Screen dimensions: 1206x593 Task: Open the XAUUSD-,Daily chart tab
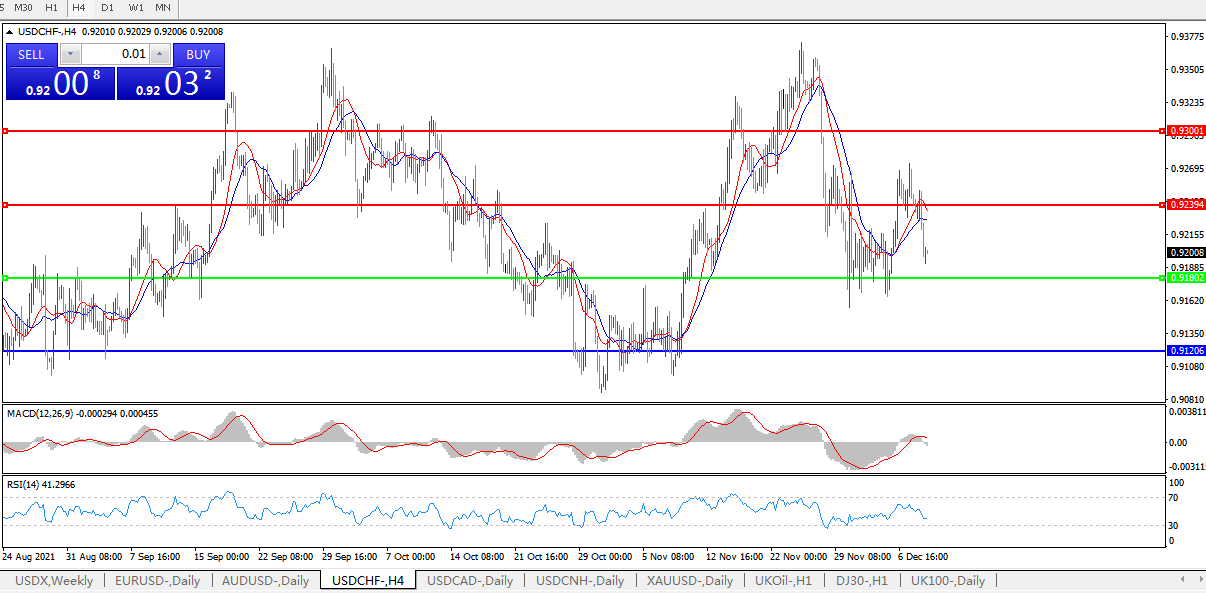coord(689,581)
